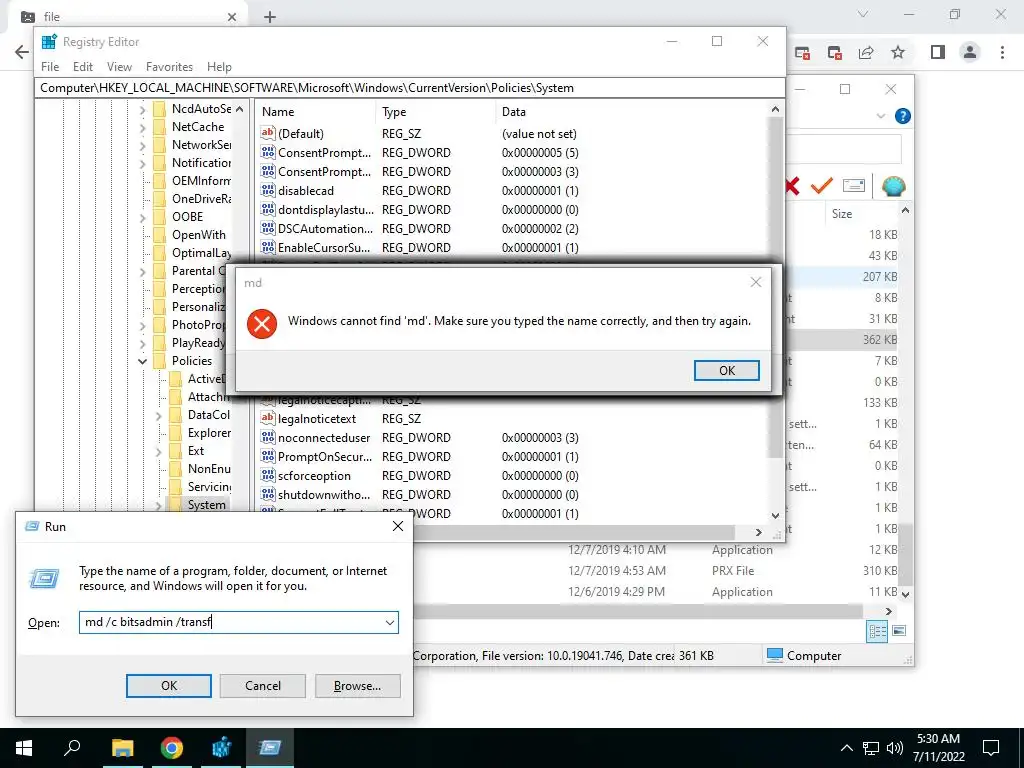Select the (Default) registry value icon

268,133
